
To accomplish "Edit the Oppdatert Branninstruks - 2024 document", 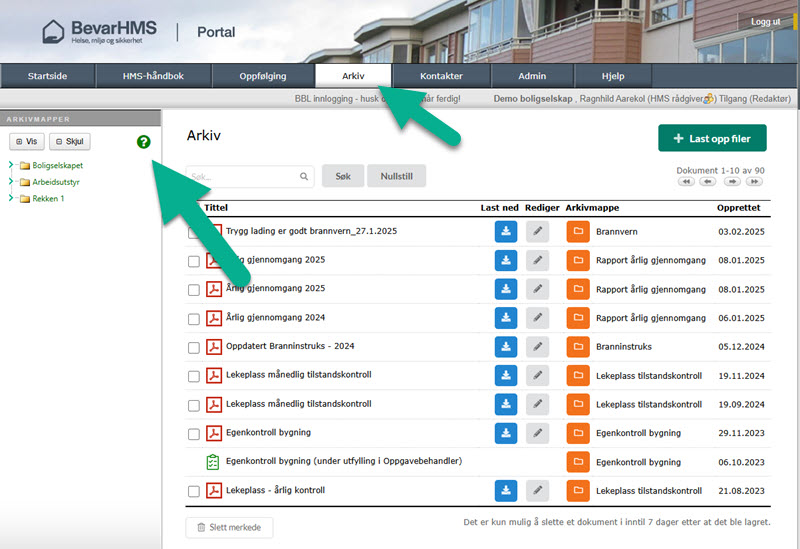I will [x=537, y=347].
